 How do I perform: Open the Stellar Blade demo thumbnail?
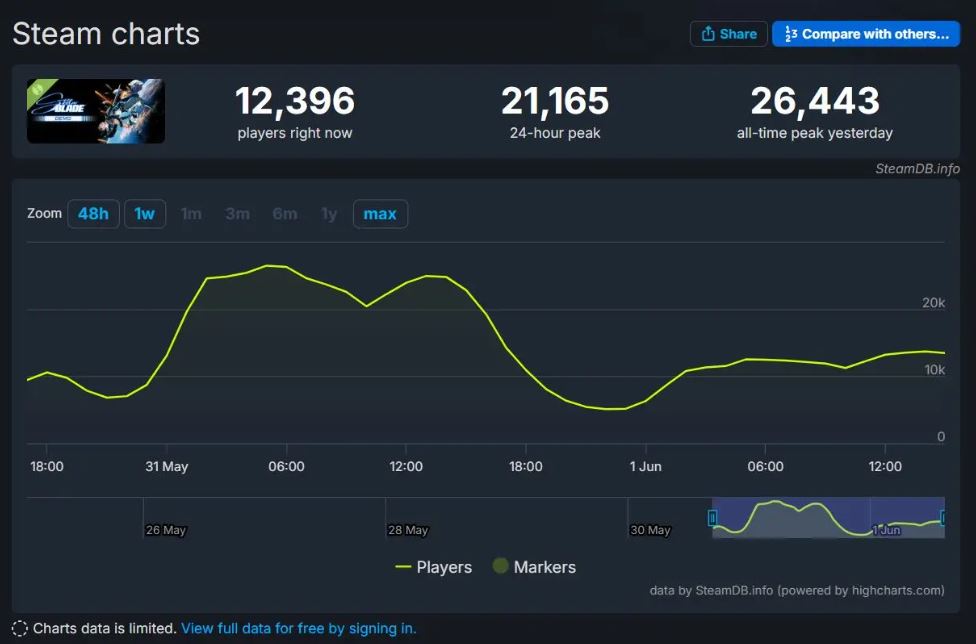click(x=96, y=111)
